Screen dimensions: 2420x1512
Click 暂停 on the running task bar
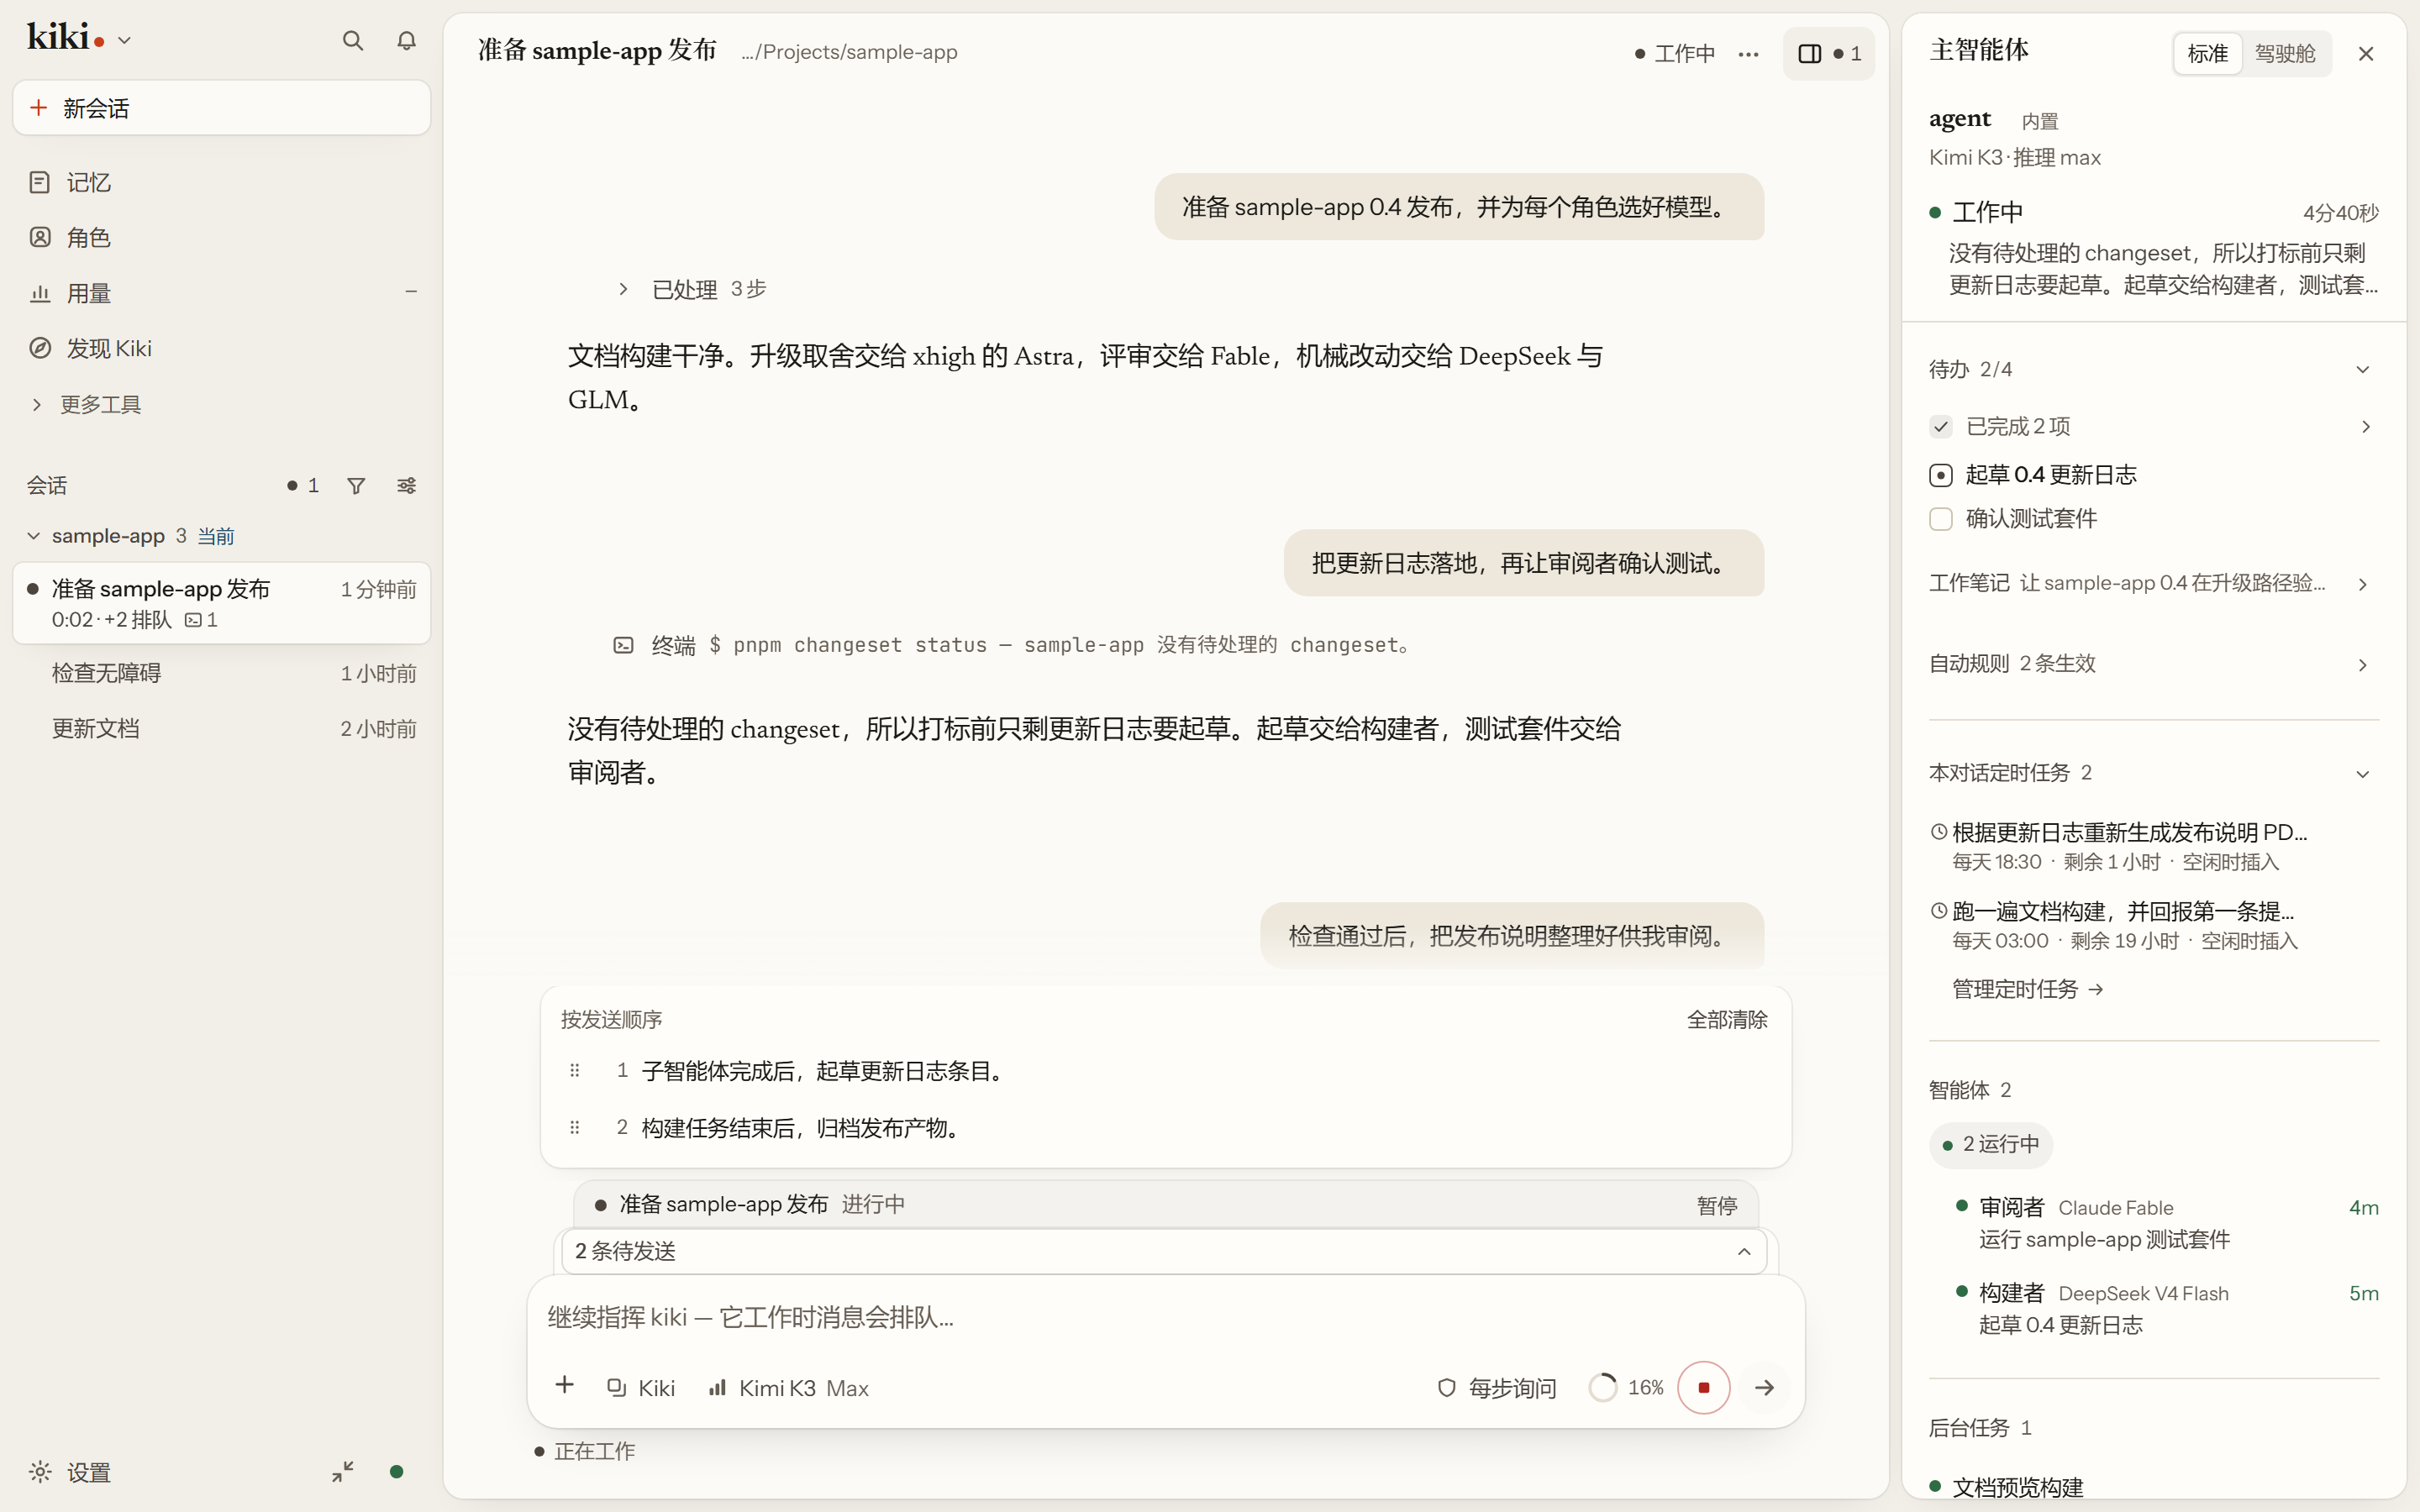(1717, 1205)
